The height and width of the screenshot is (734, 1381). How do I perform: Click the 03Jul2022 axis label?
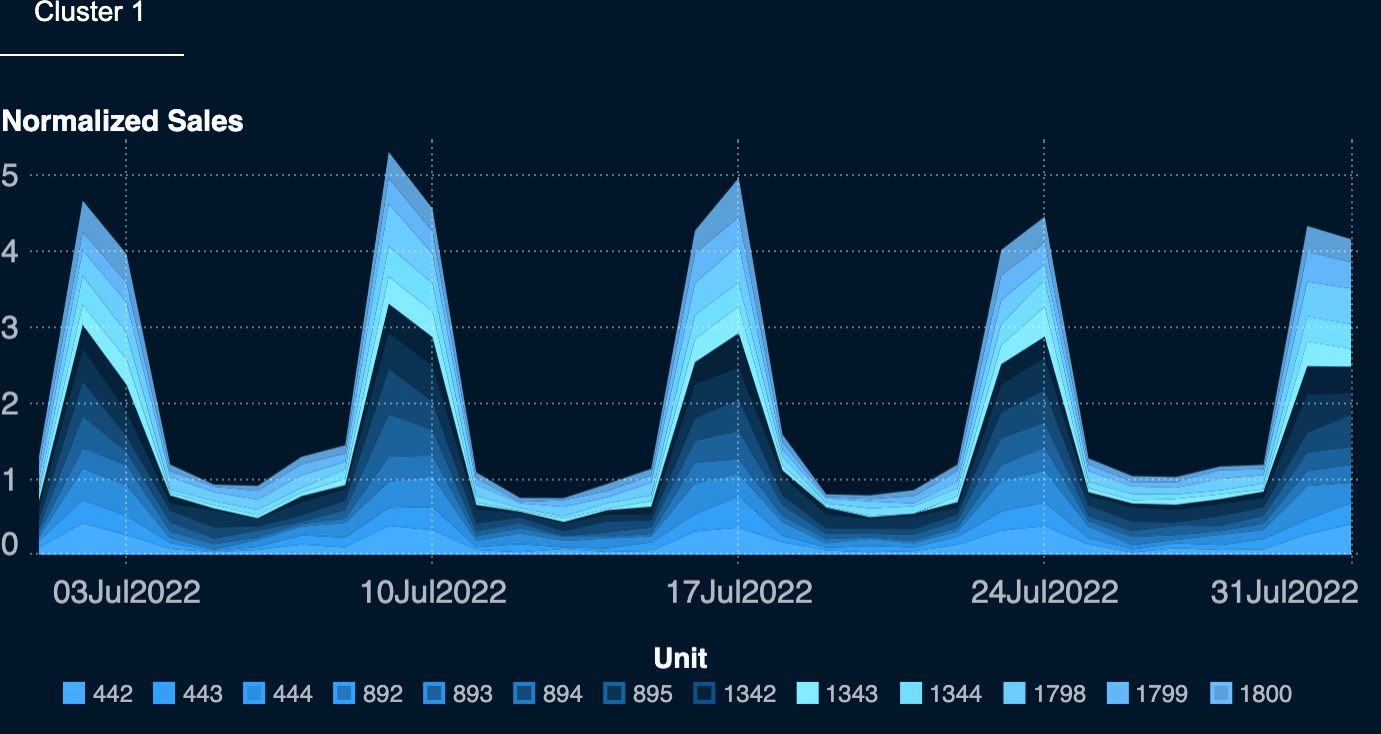point(127,592)
